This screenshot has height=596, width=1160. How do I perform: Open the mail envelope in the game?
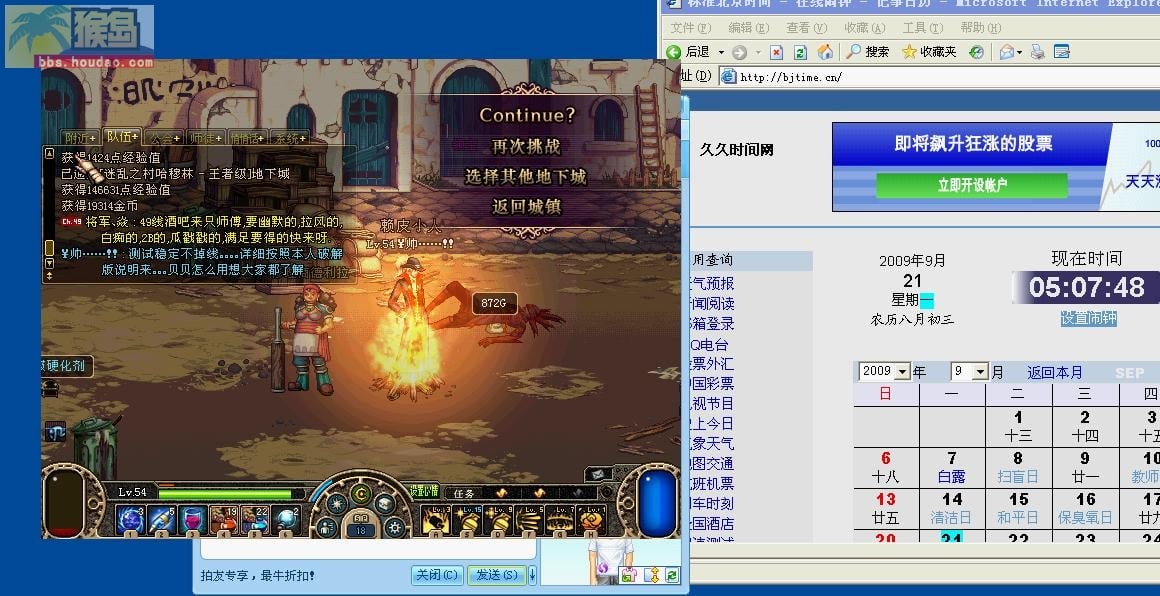click(x=598, y=474)
